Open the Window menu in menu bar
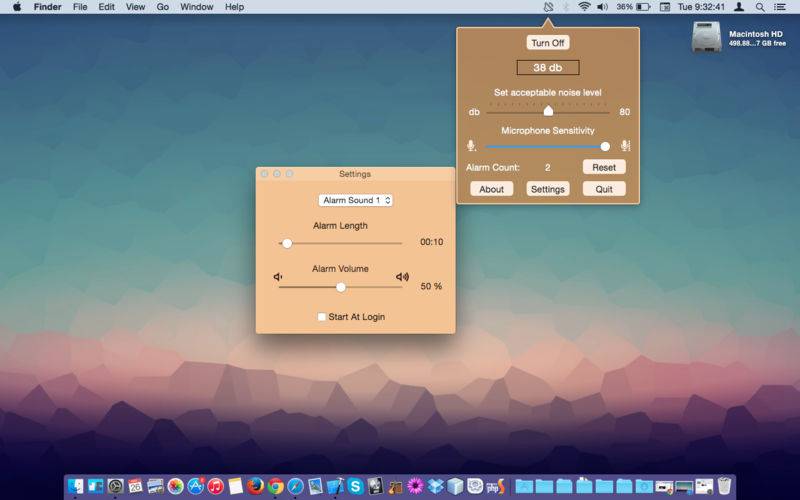Image resolution: width=800 pixels, height=500 pixels. pyautogui.click(x=196, y=7)
